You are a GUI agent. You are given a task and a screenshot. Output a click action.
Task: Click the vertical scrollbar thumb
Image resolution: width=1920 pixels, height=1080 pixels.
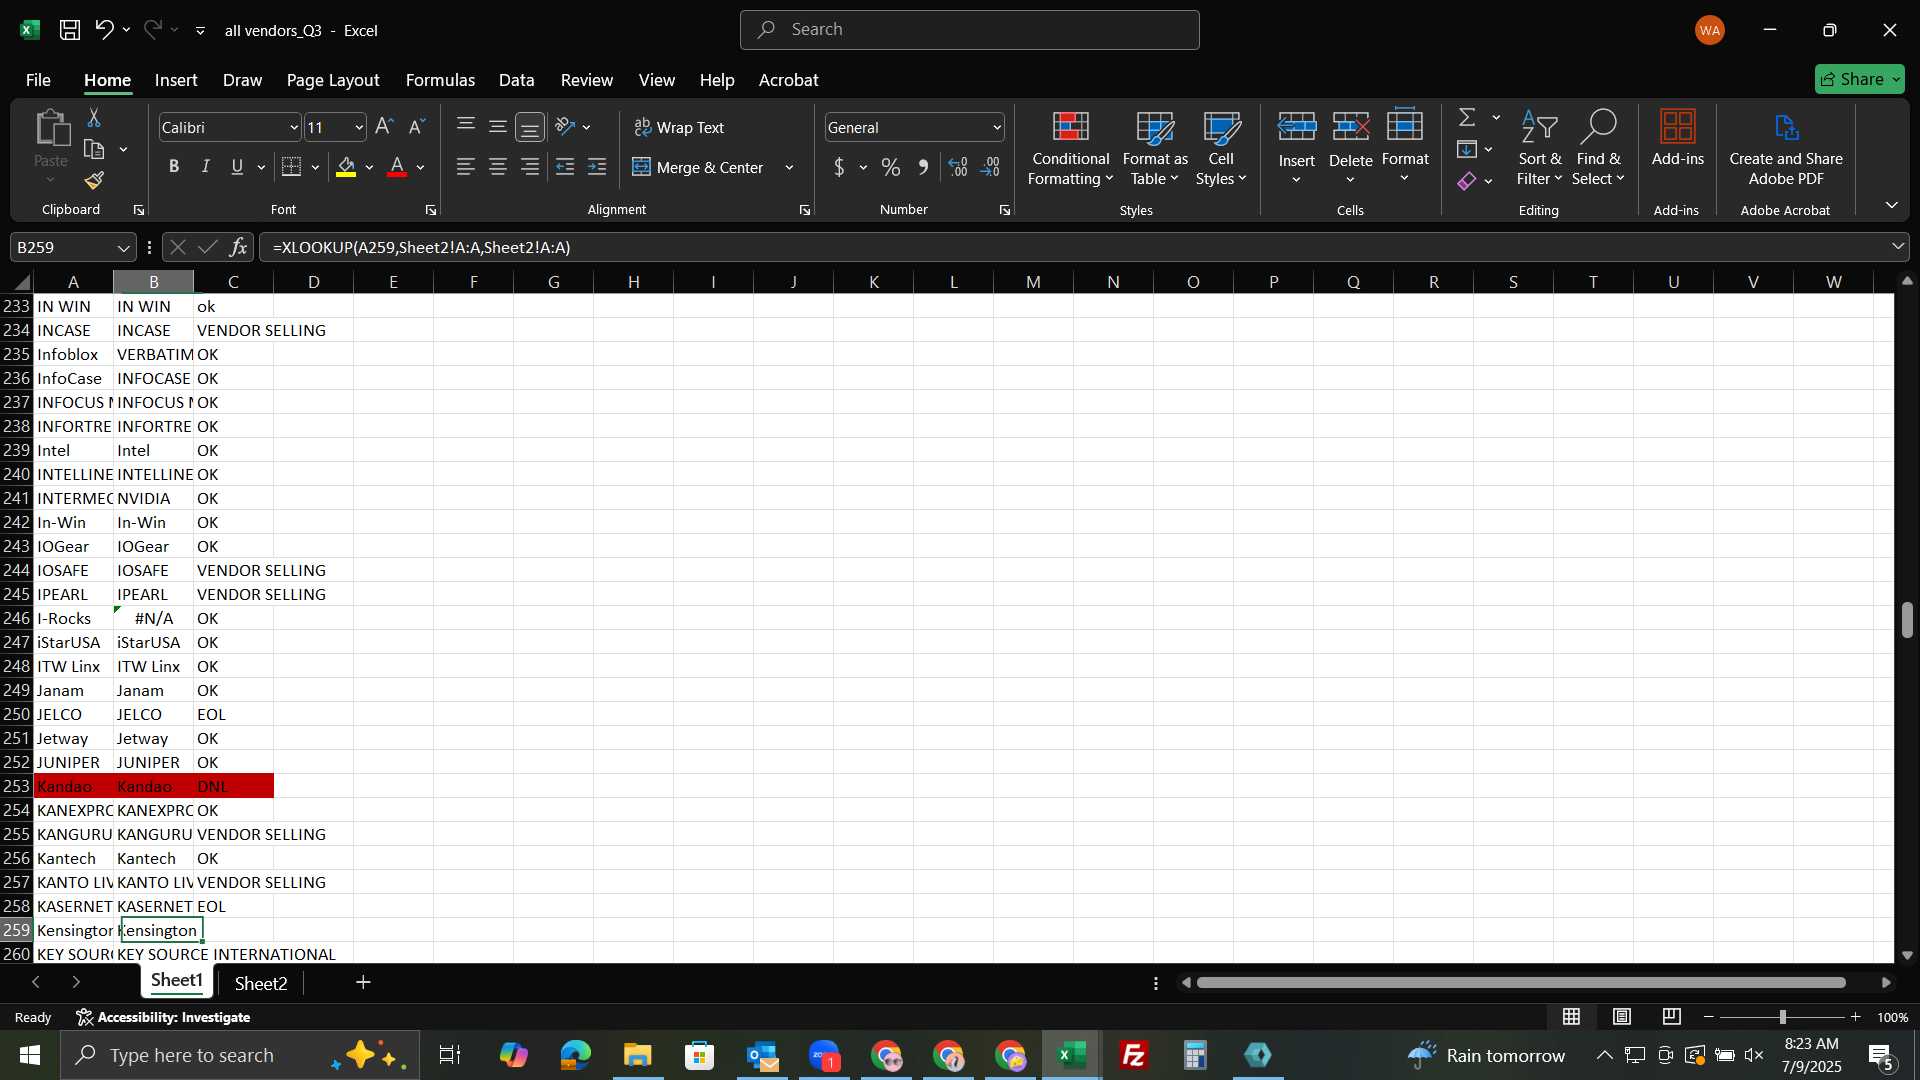pos(1907,620)
